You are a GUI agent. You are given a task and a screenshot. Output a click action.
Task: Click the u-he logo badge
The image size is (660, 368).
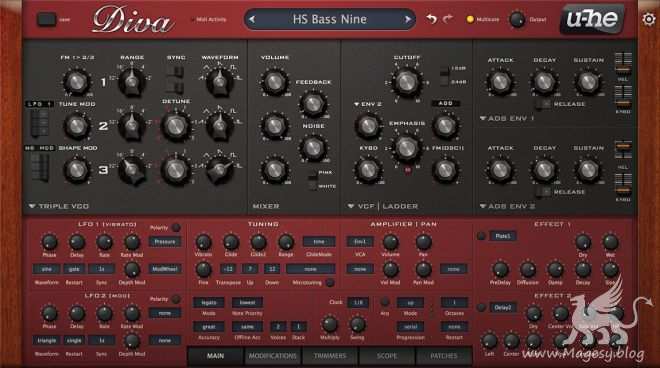click(592, 19)
